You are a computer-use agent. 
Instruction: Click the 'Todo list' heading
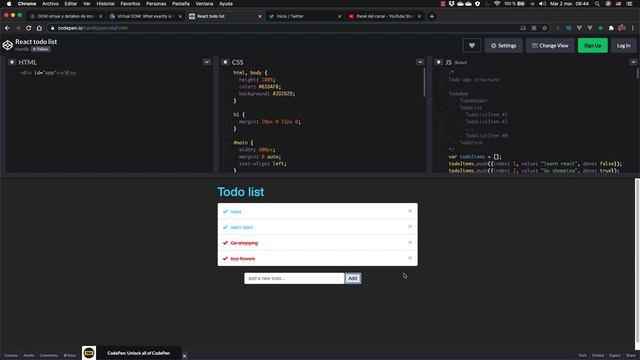(240, 192)
